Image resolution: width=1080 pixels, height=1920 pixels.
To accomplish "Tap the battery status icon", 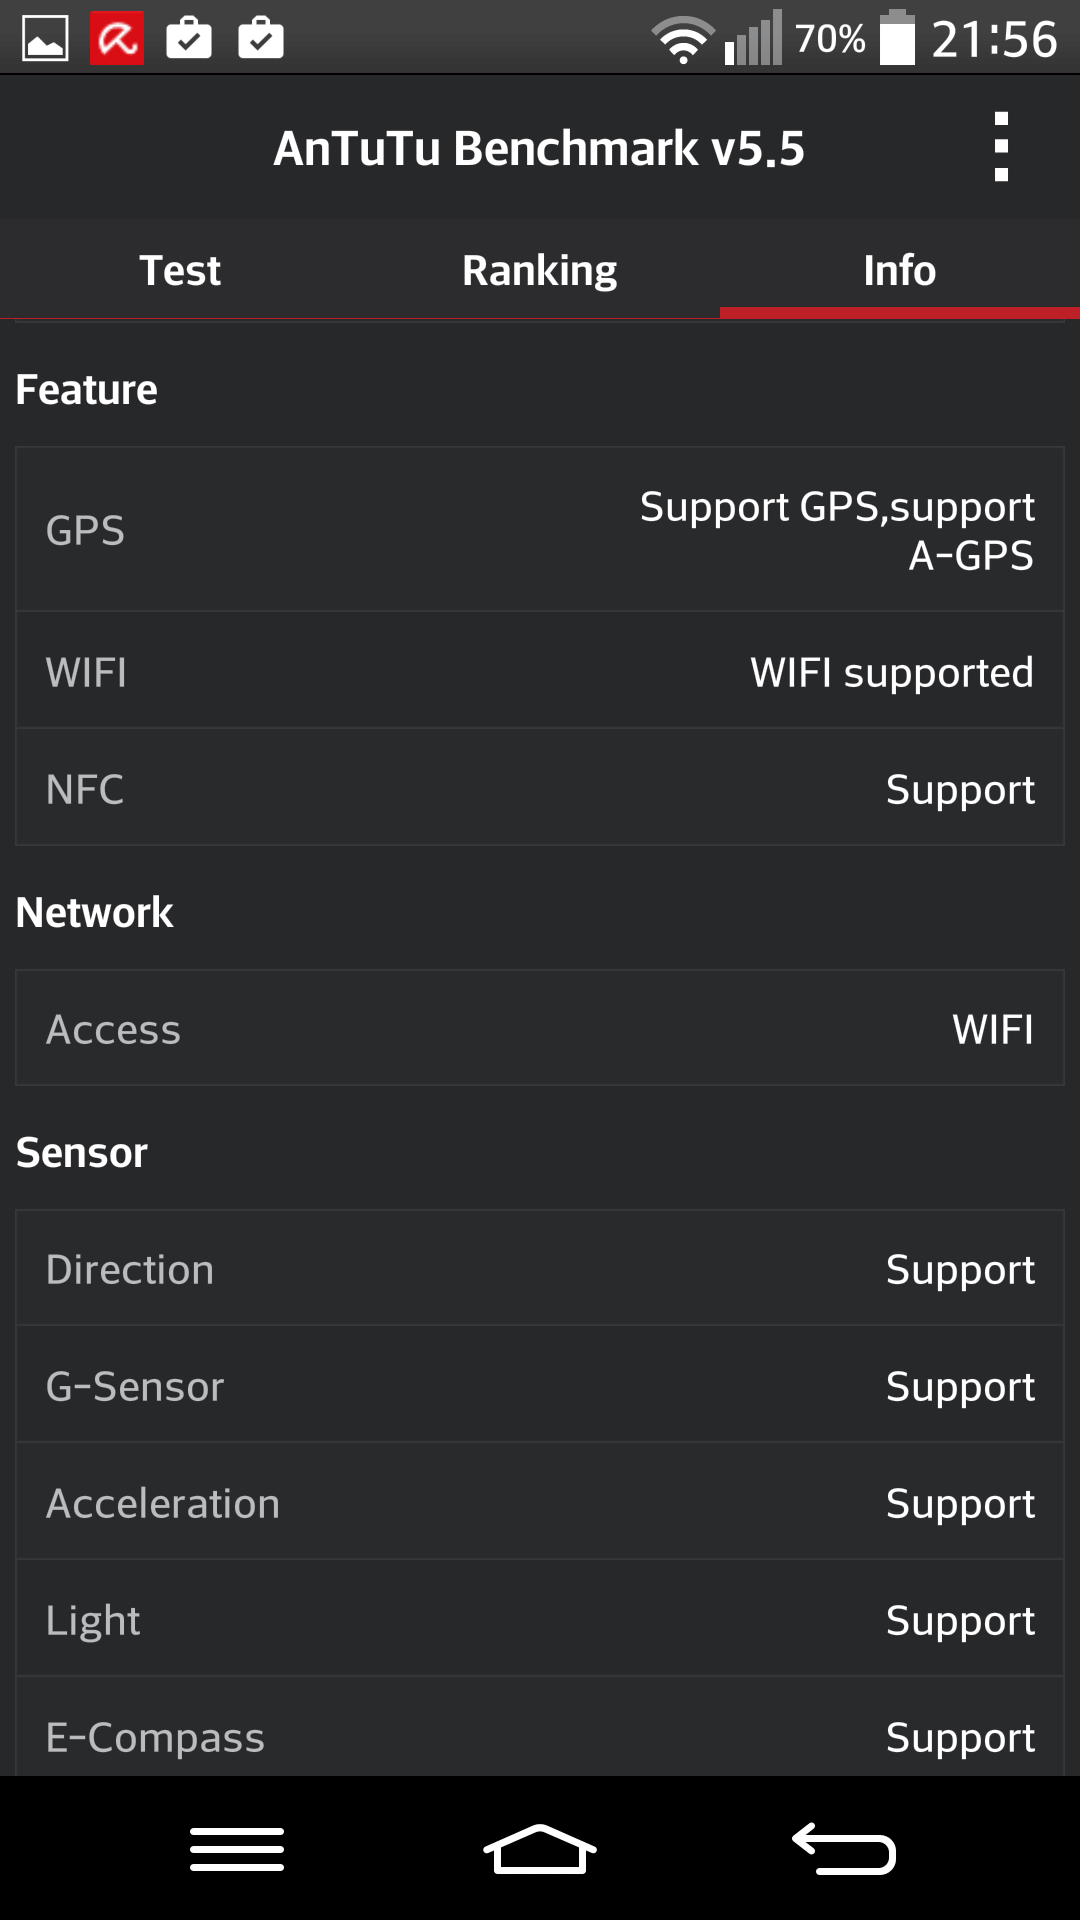I will (x=897, y=39).
